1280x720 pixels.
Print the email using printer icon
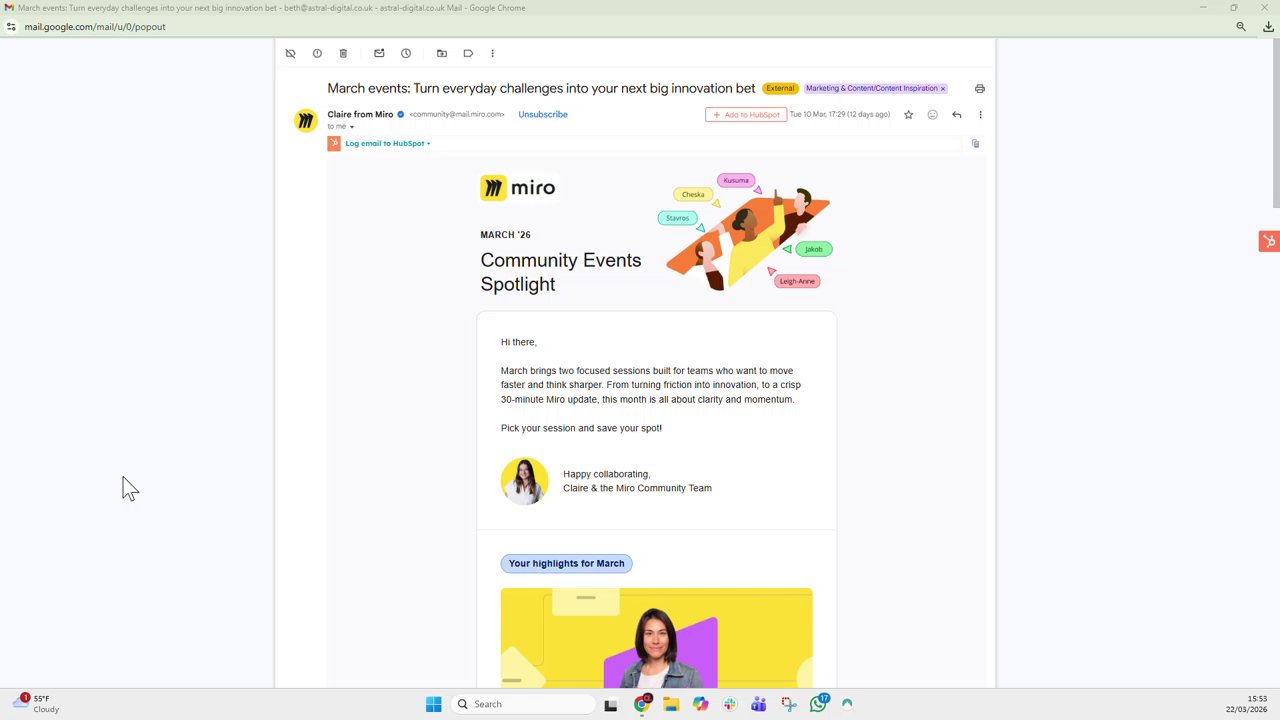(980, 89)
